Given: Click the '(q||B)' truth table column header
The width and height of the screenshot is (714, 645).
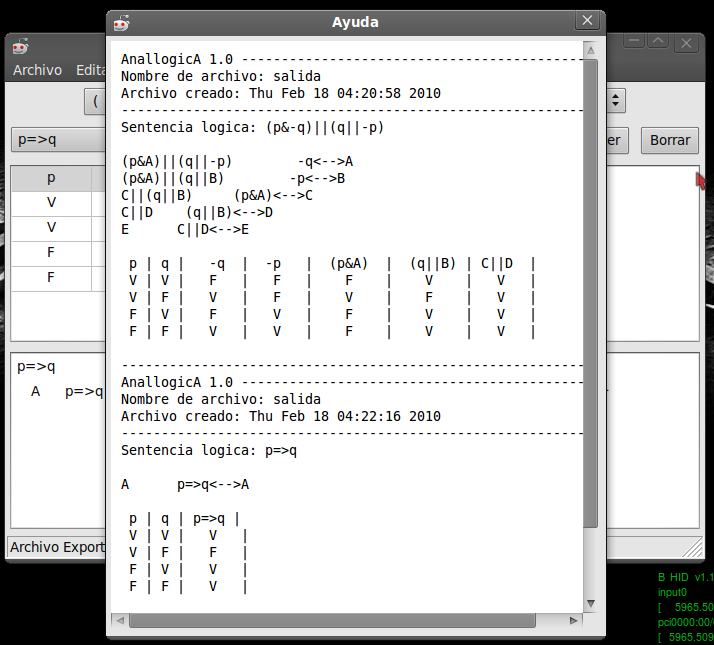Looking at the screenshot, I should point(433,264).
